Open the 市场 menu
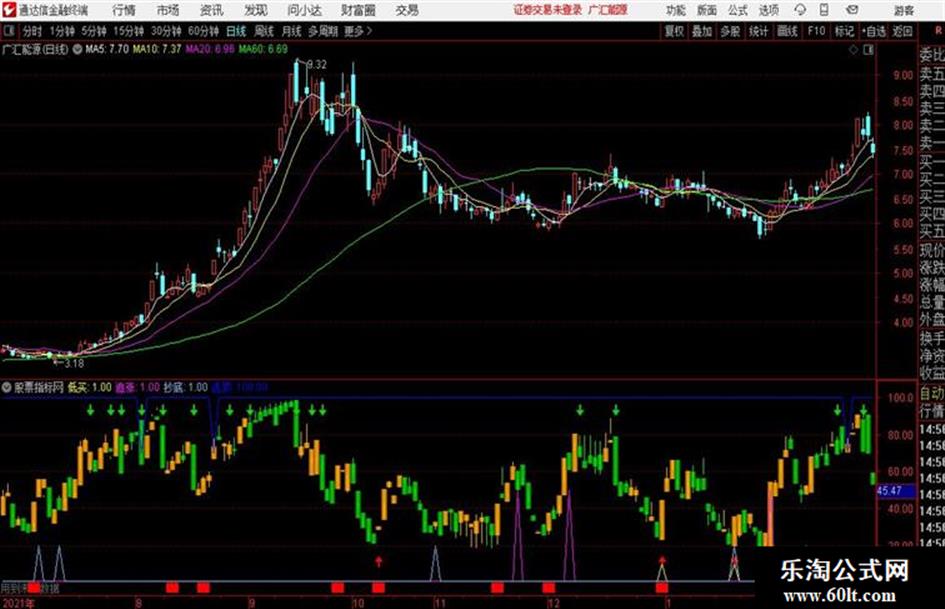 pyautogui.click(x=168, y=10)
